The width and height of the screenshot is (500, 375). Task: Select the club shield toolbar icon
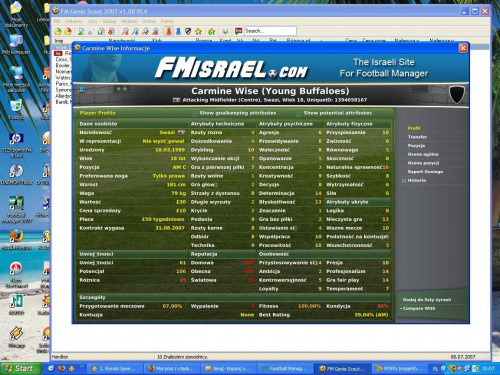(x=188, y=31)
